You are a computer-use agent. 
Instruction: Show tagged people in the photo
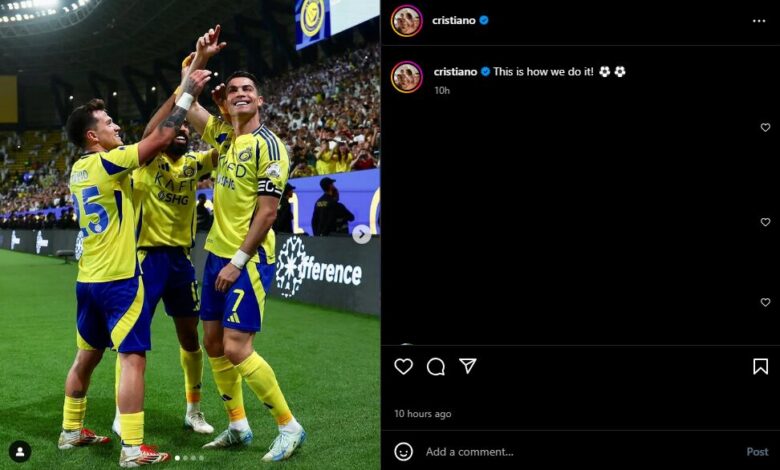20,452
